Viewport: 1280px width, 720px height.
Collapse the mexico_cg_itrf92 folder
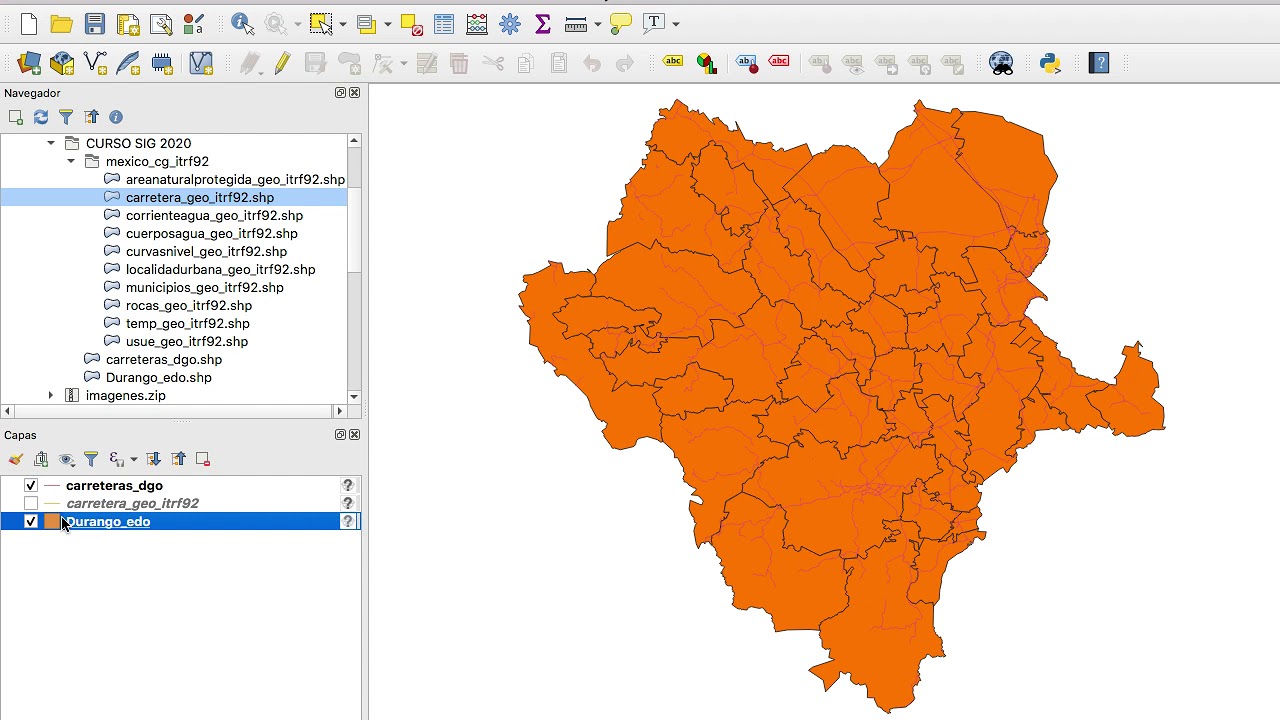pyautogui.click(x=71, y=161)
